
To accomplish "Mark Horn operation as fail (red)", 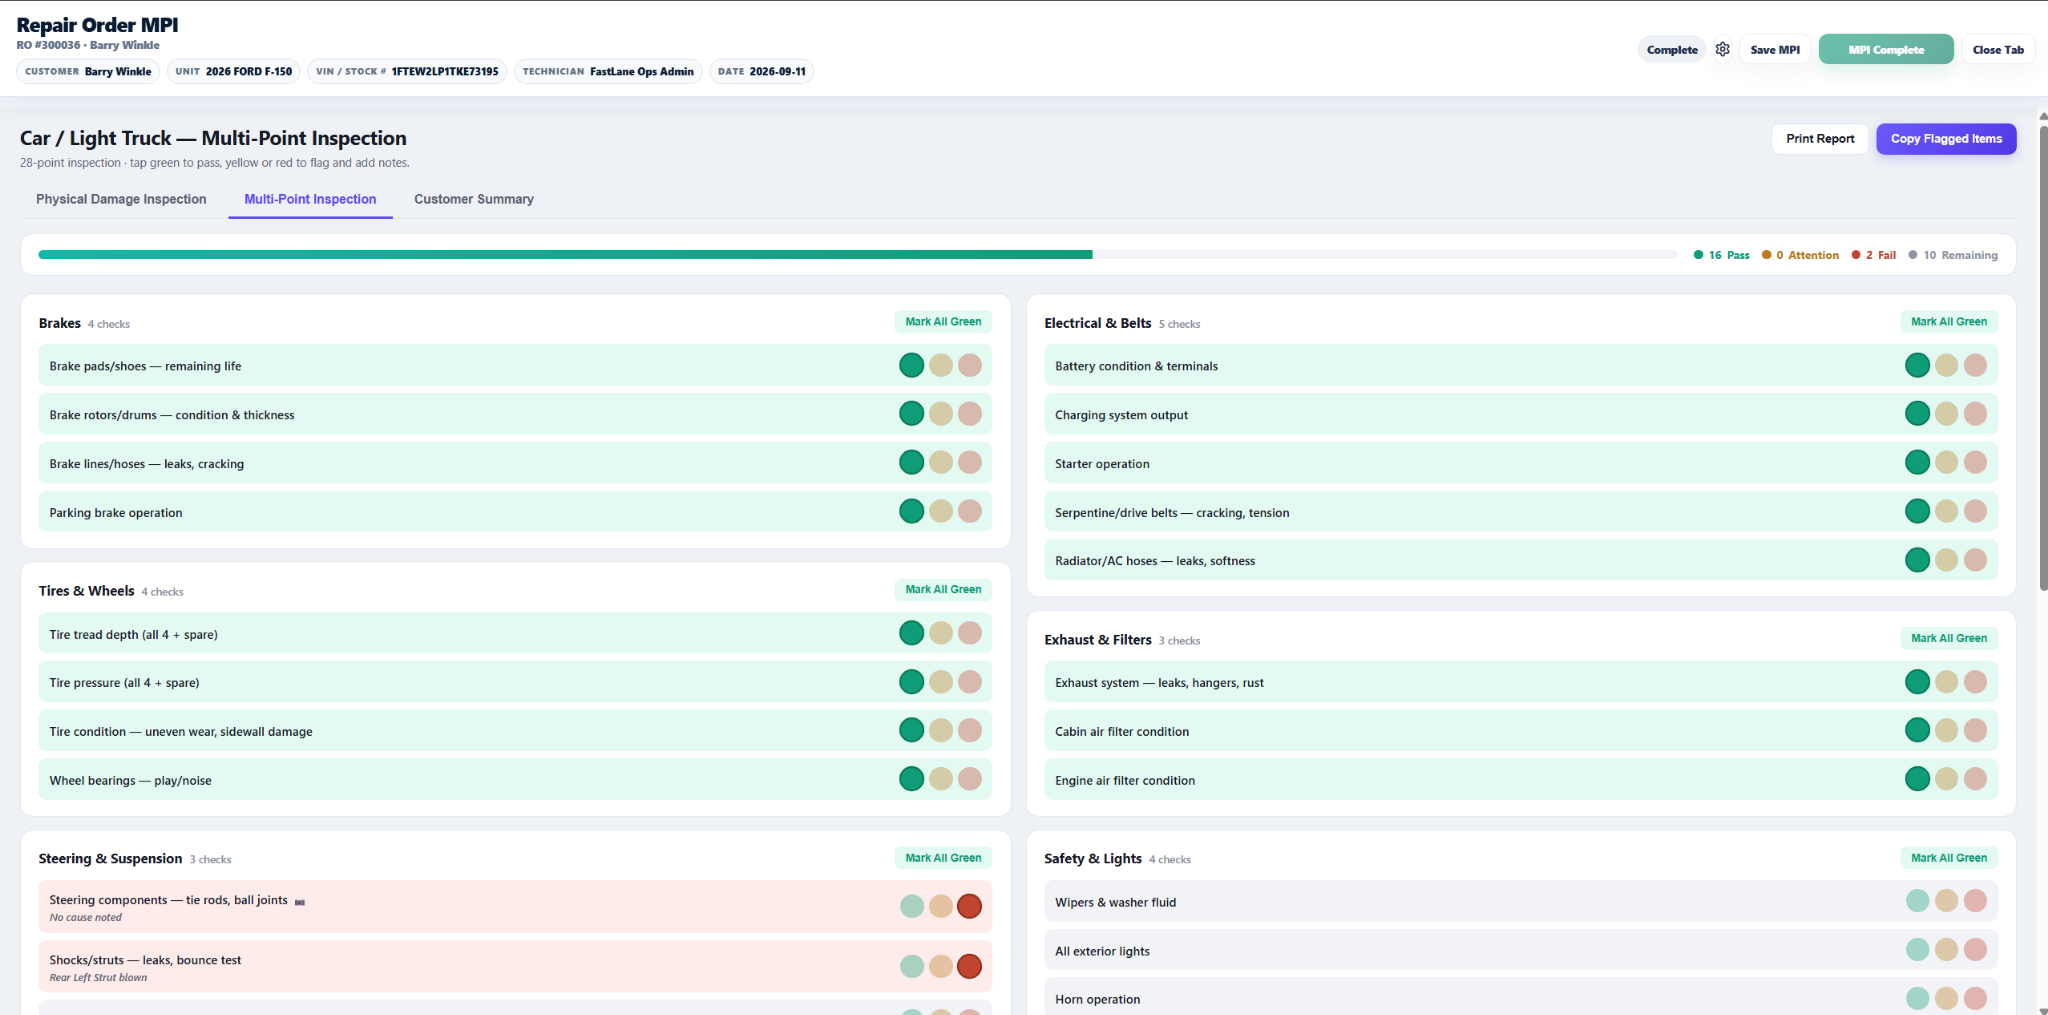I will 1975,998.
